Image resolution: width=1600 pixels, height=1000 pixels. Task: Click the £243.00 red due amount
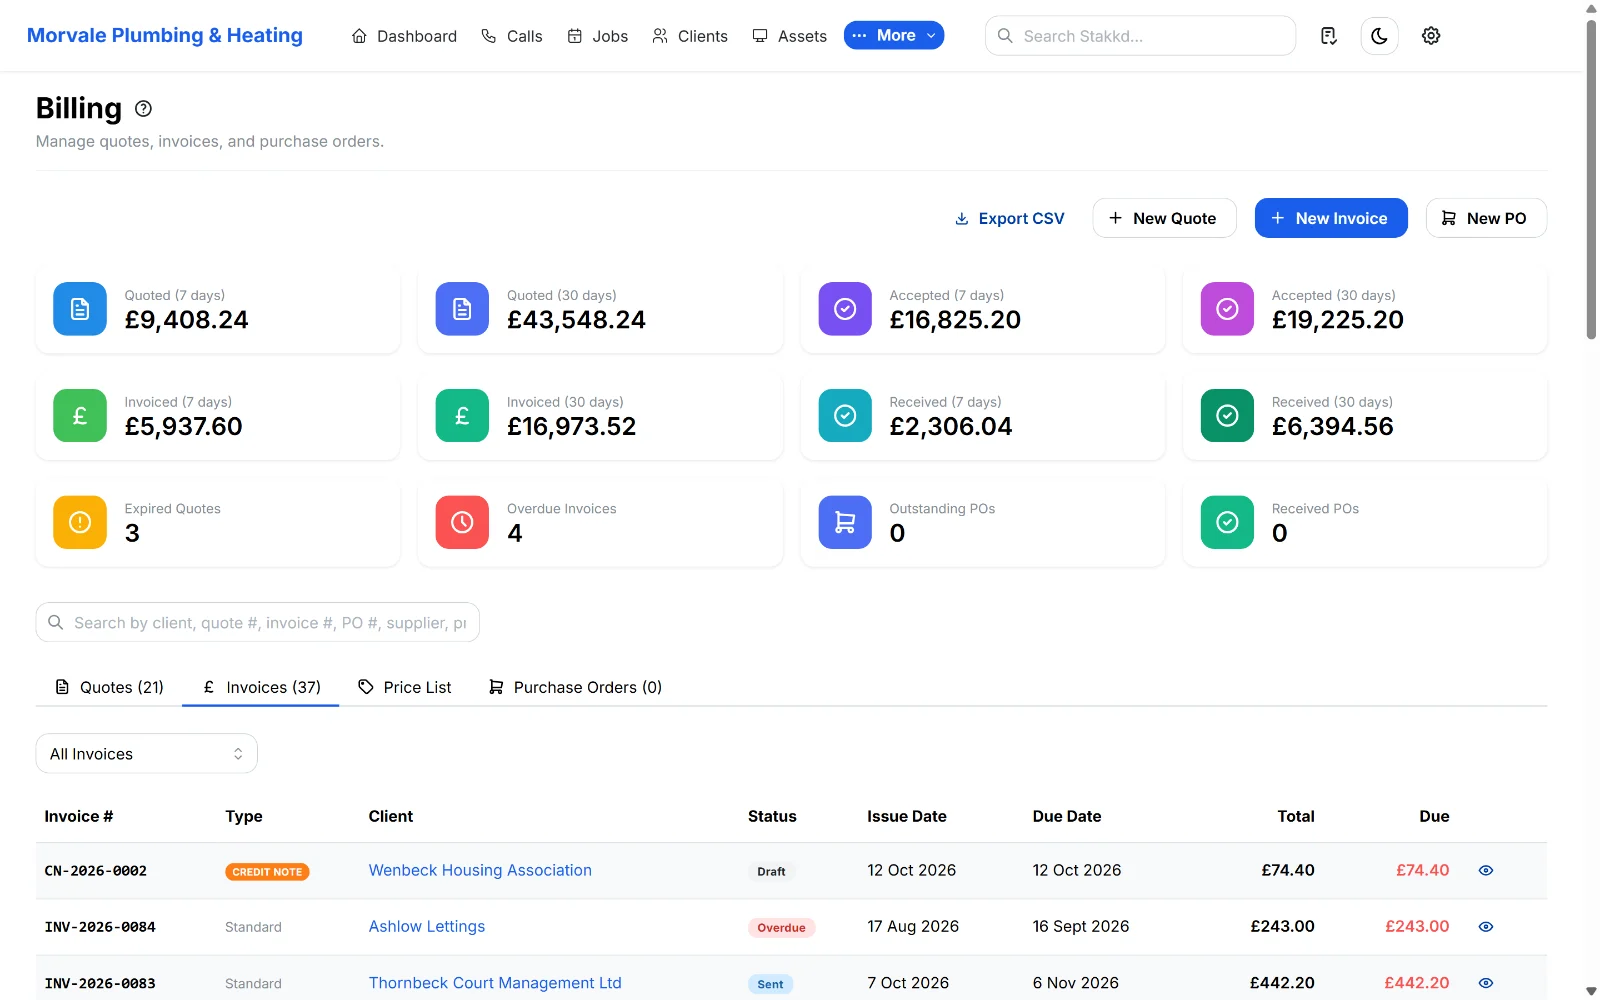pos(1417,927)
